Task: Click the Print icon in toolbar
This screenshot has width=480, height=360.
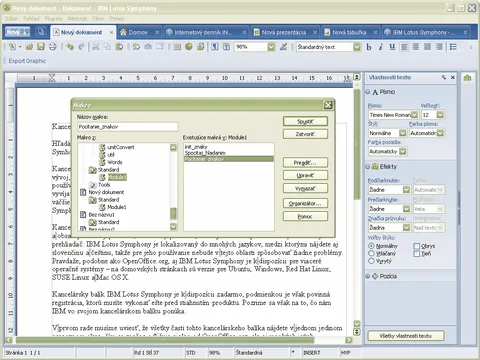Action: (53, 47)
